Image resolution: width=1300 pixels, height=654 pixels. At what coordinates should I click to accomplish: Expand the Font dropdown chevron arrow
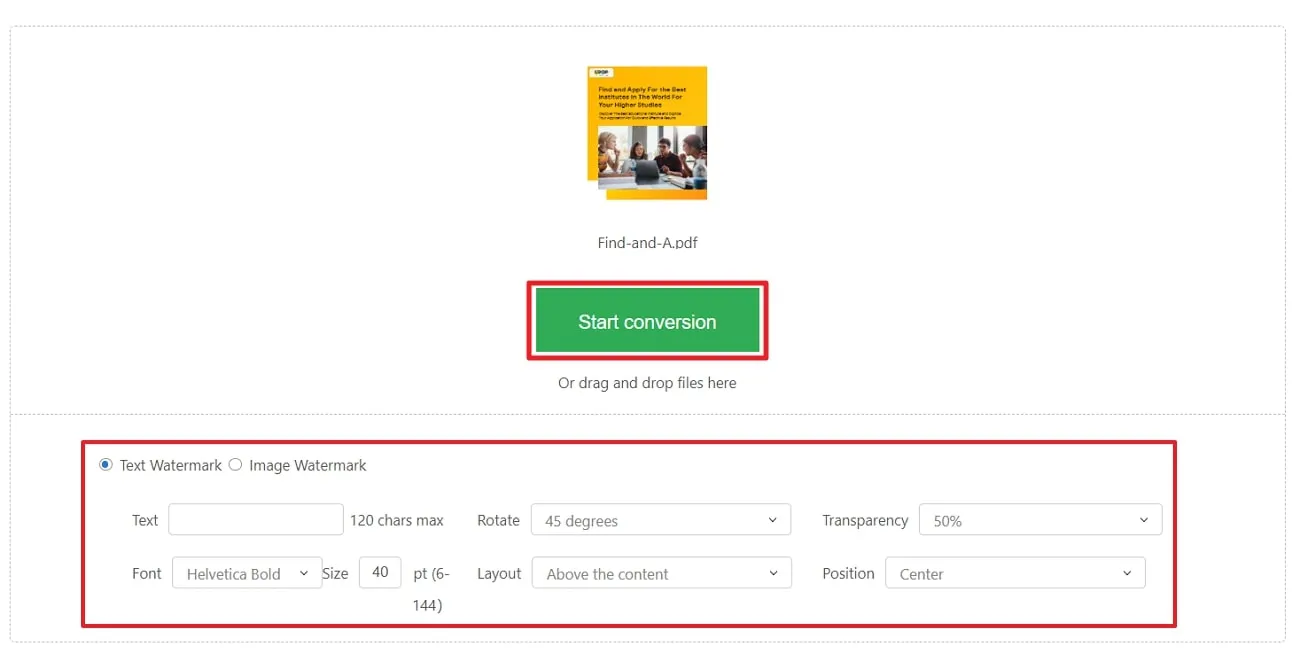tap(305, 573)
